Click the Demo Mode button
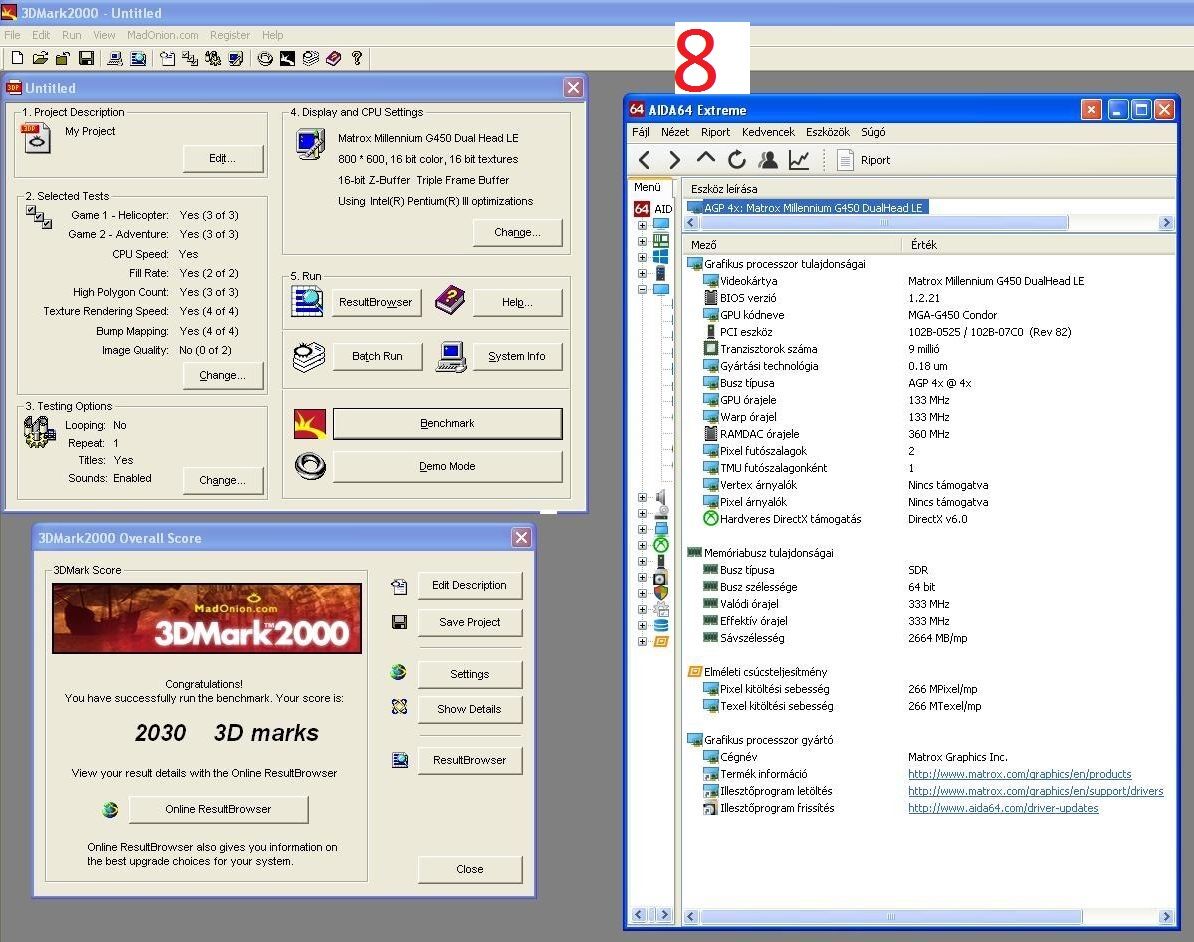Image resolution: width=1194 pixels, height=942 pixels. pyautogui.click(x=448, y=467)
